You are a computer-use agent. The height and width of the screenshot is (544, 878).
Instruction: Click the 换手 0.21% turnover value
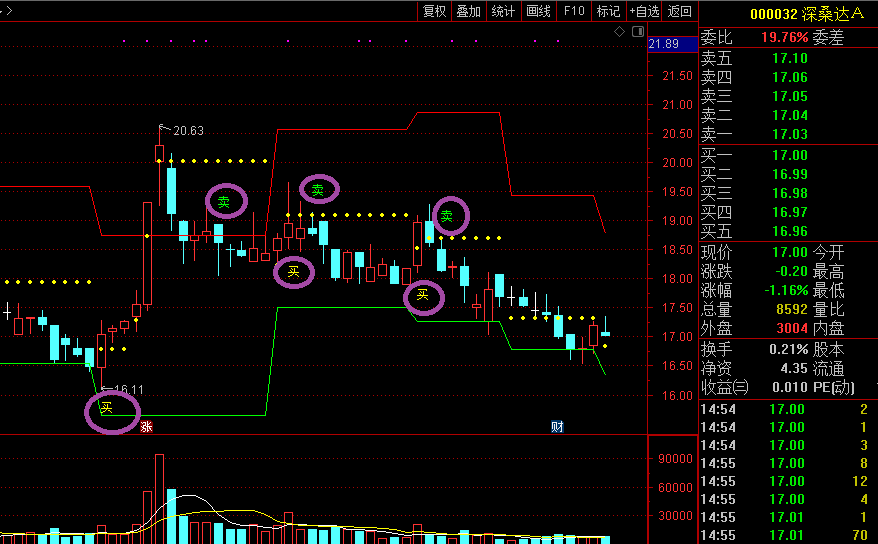pos(788,349)
